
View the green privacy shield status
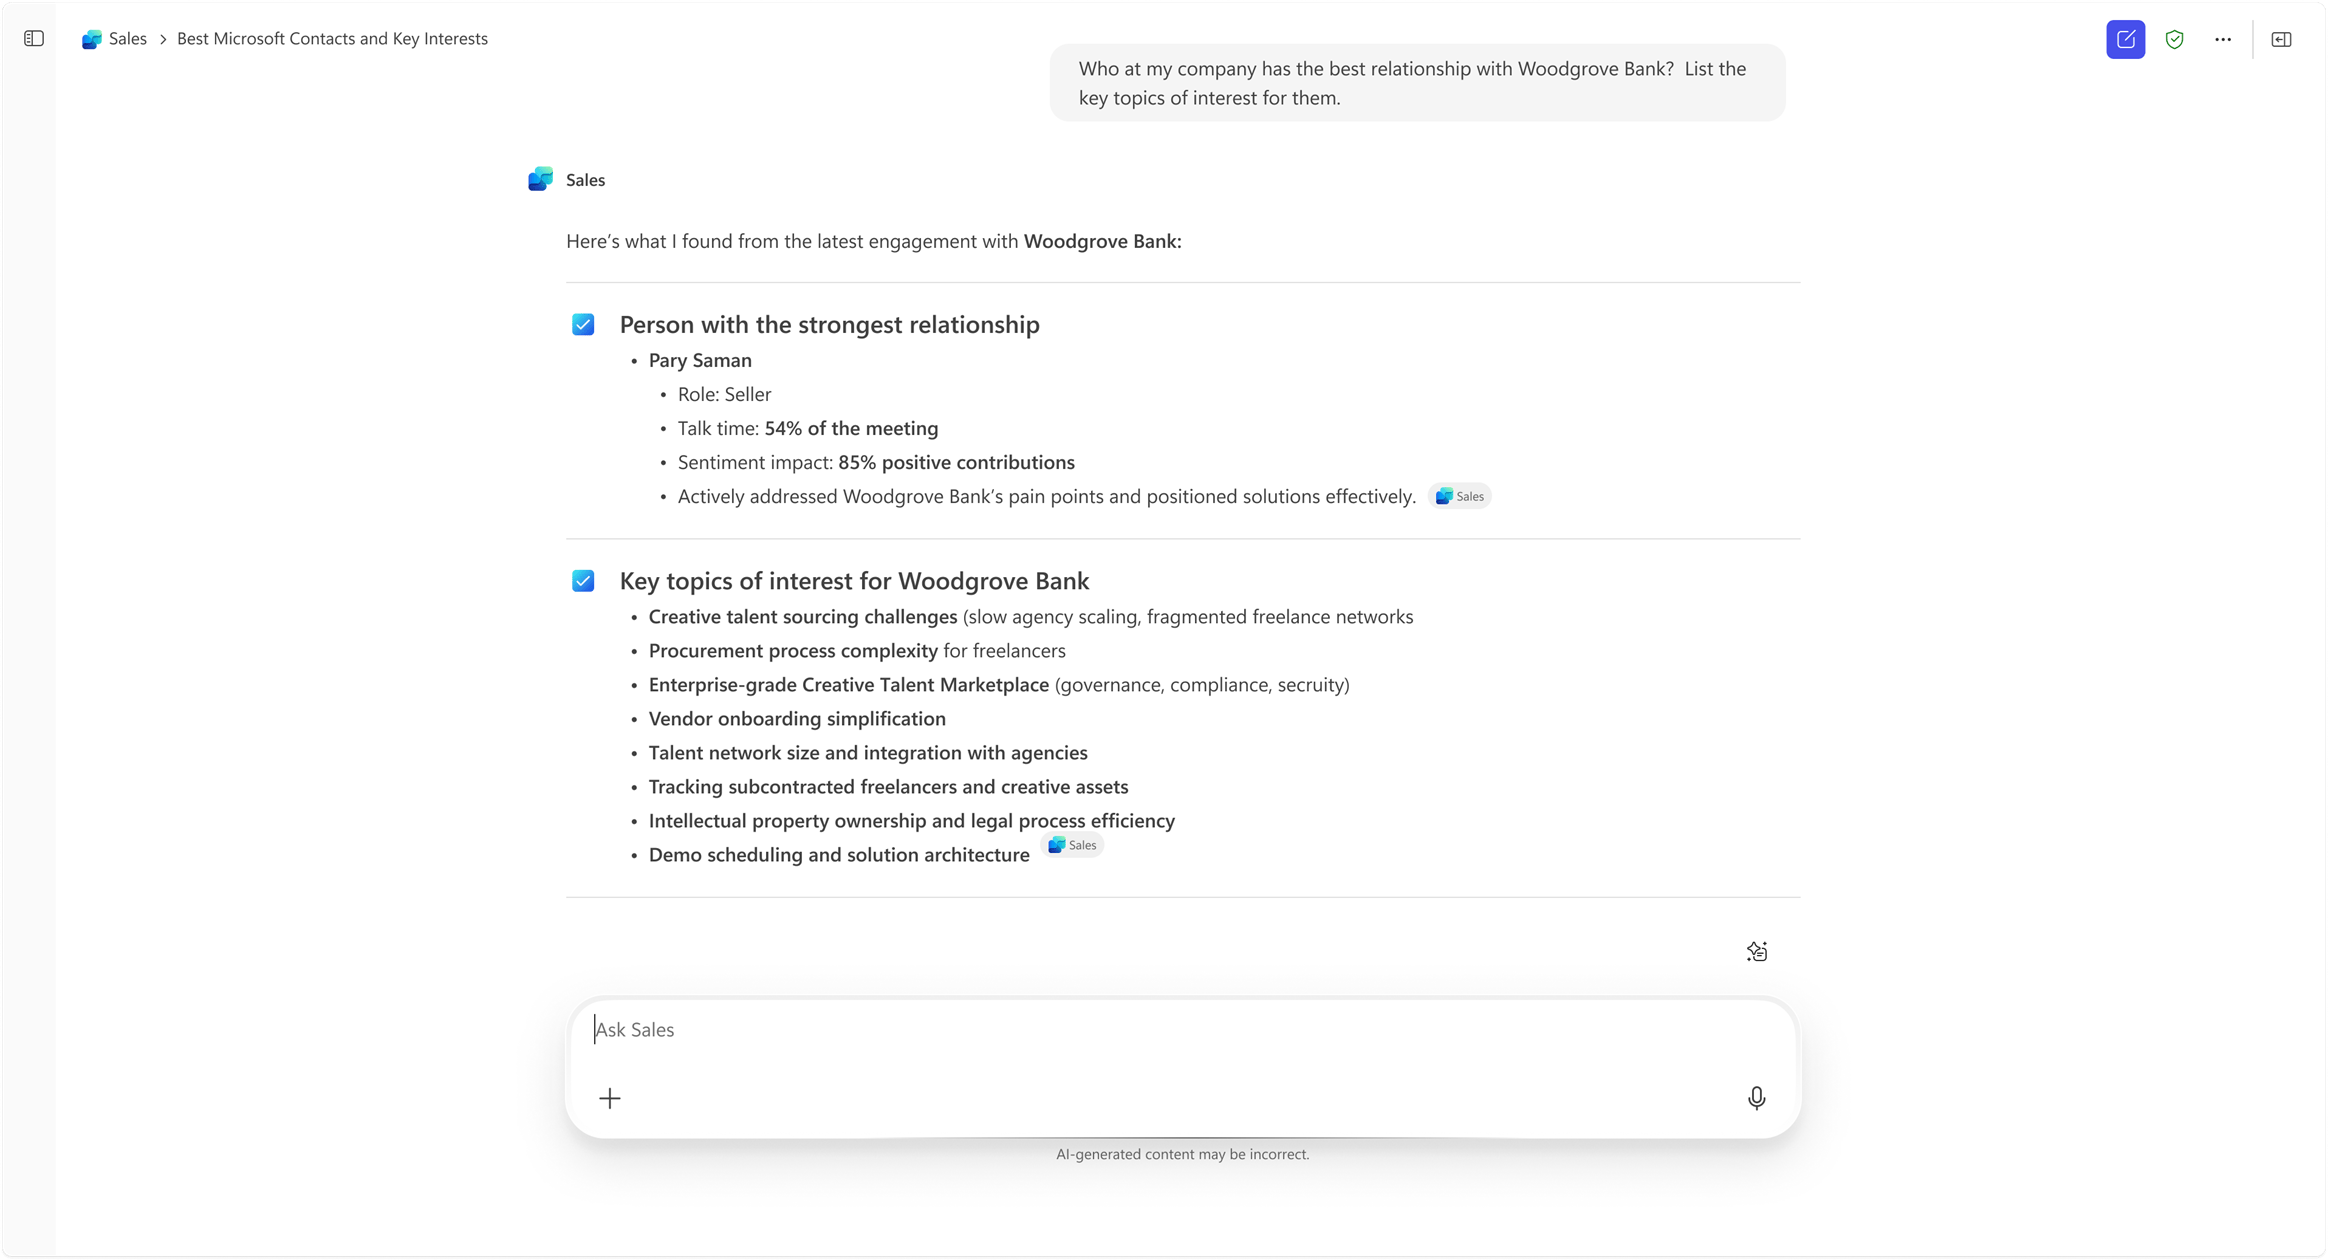(x=2176, y=39)
